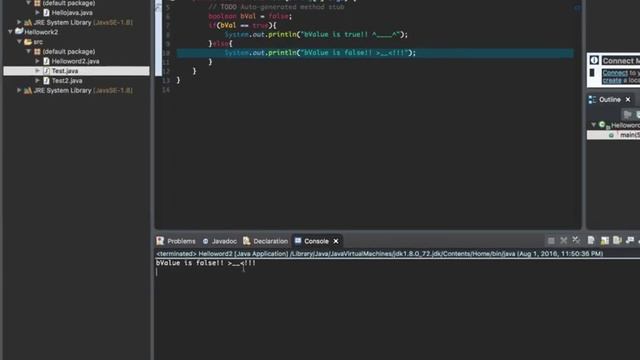Click the Helloword2 class icon in Outline
The width and height of the screenshot is (640, 360).
click(602, 124)
